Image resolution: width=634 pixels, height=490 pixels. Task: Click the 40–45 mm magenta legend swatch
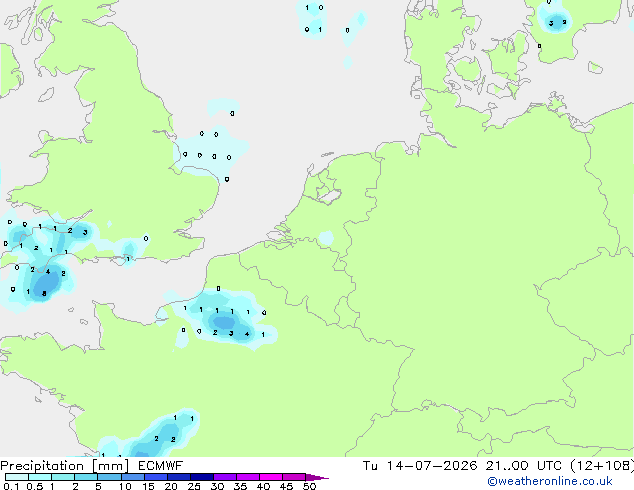point(271,477)
